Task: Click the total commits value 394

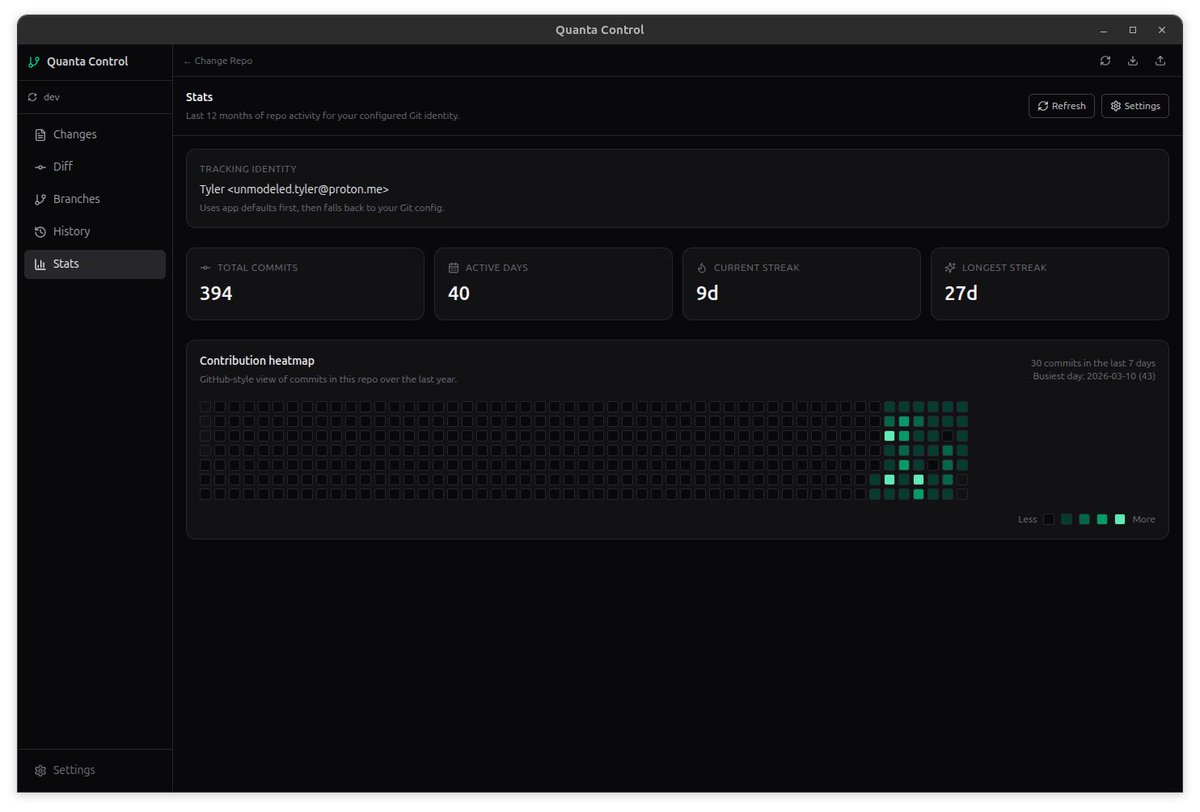Action: [x=216, y=294]
